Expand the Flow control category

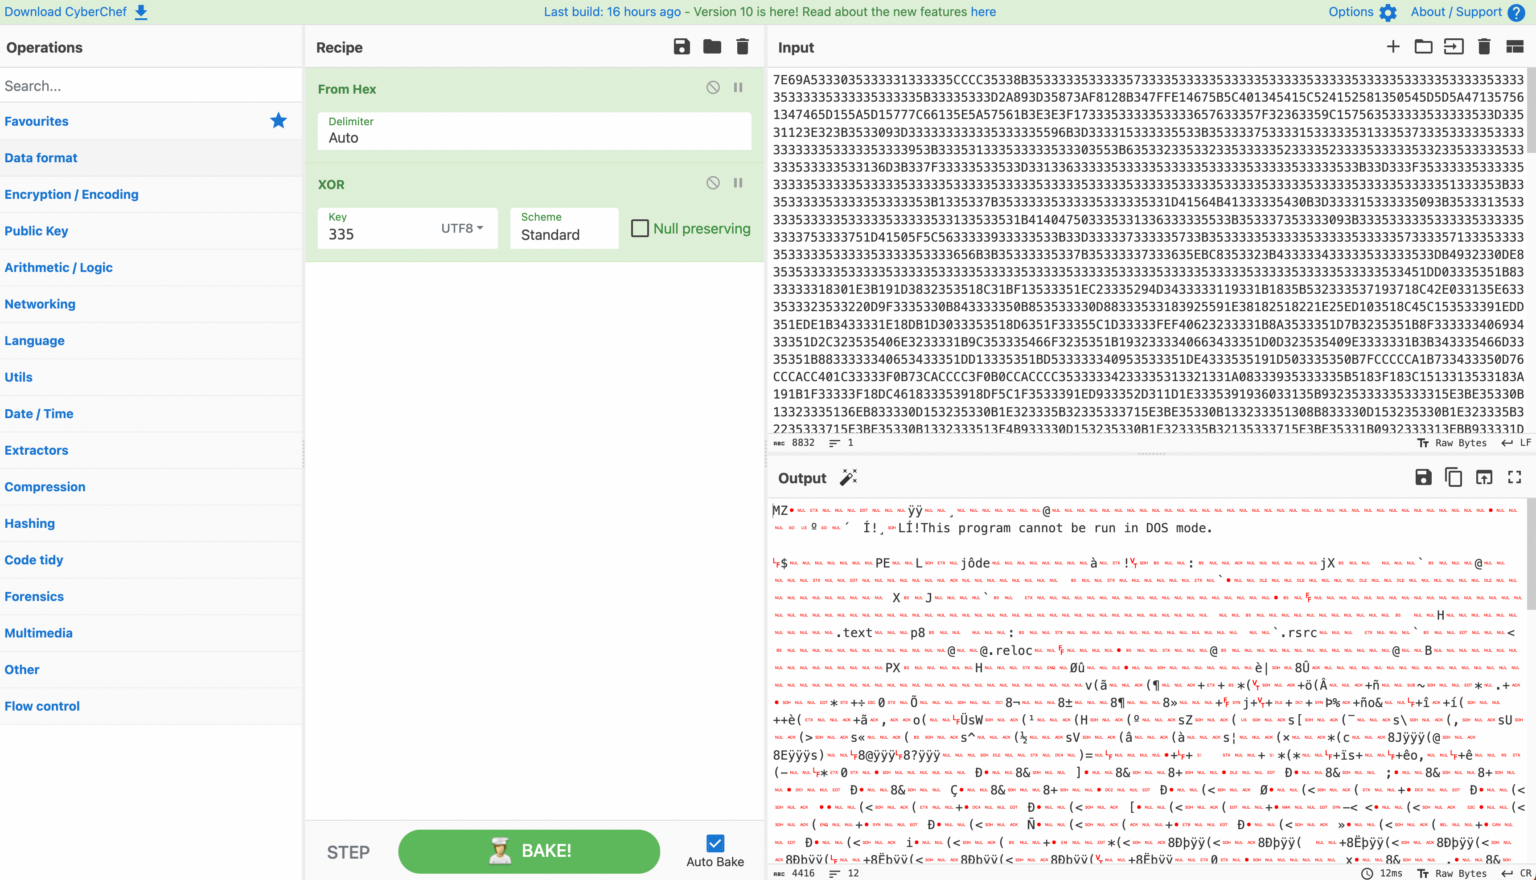coord(151,706)
